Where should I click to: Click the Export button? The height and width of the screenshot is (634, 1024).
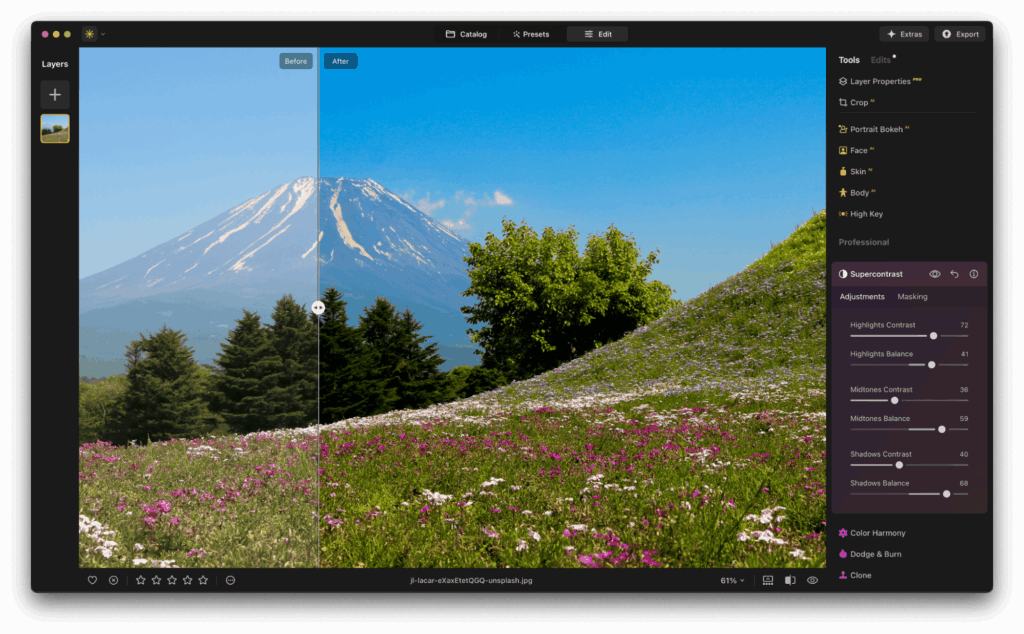(x=959, y=33)
